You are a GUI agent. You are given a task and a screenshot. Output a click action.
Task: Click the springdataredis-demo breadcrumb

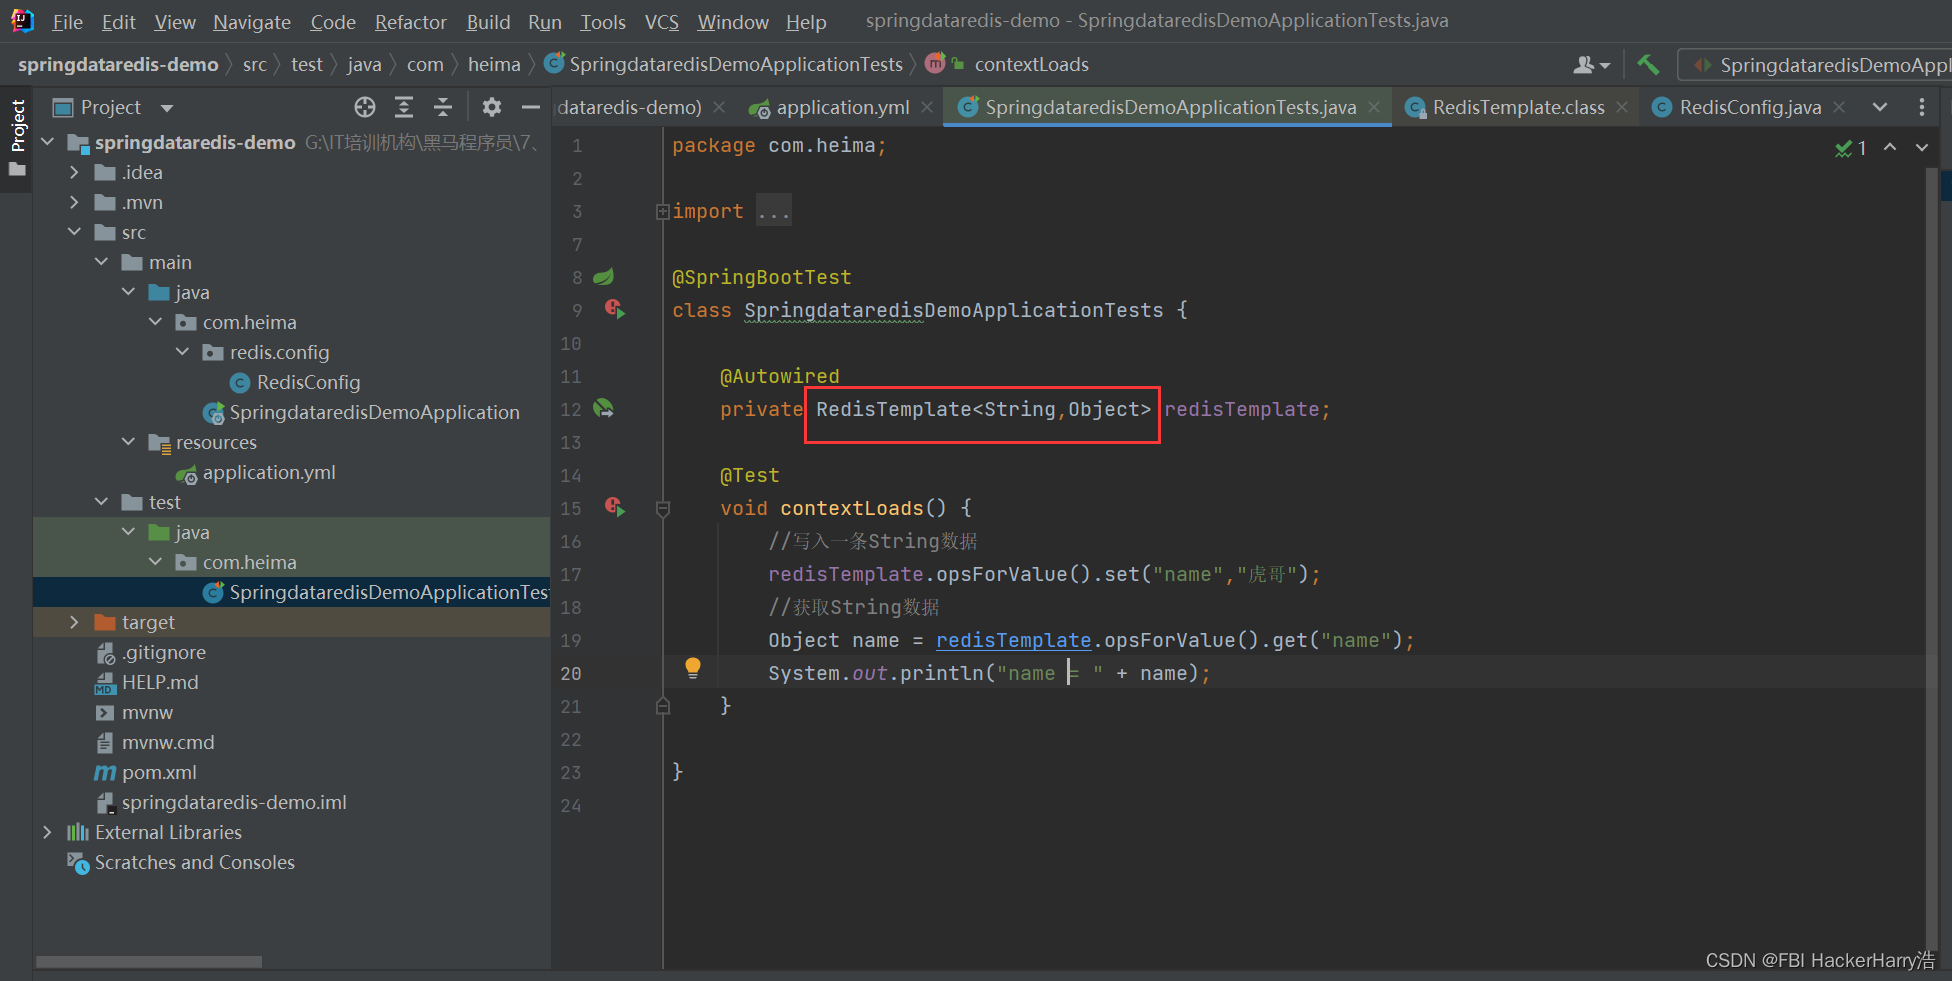point(118,65)
